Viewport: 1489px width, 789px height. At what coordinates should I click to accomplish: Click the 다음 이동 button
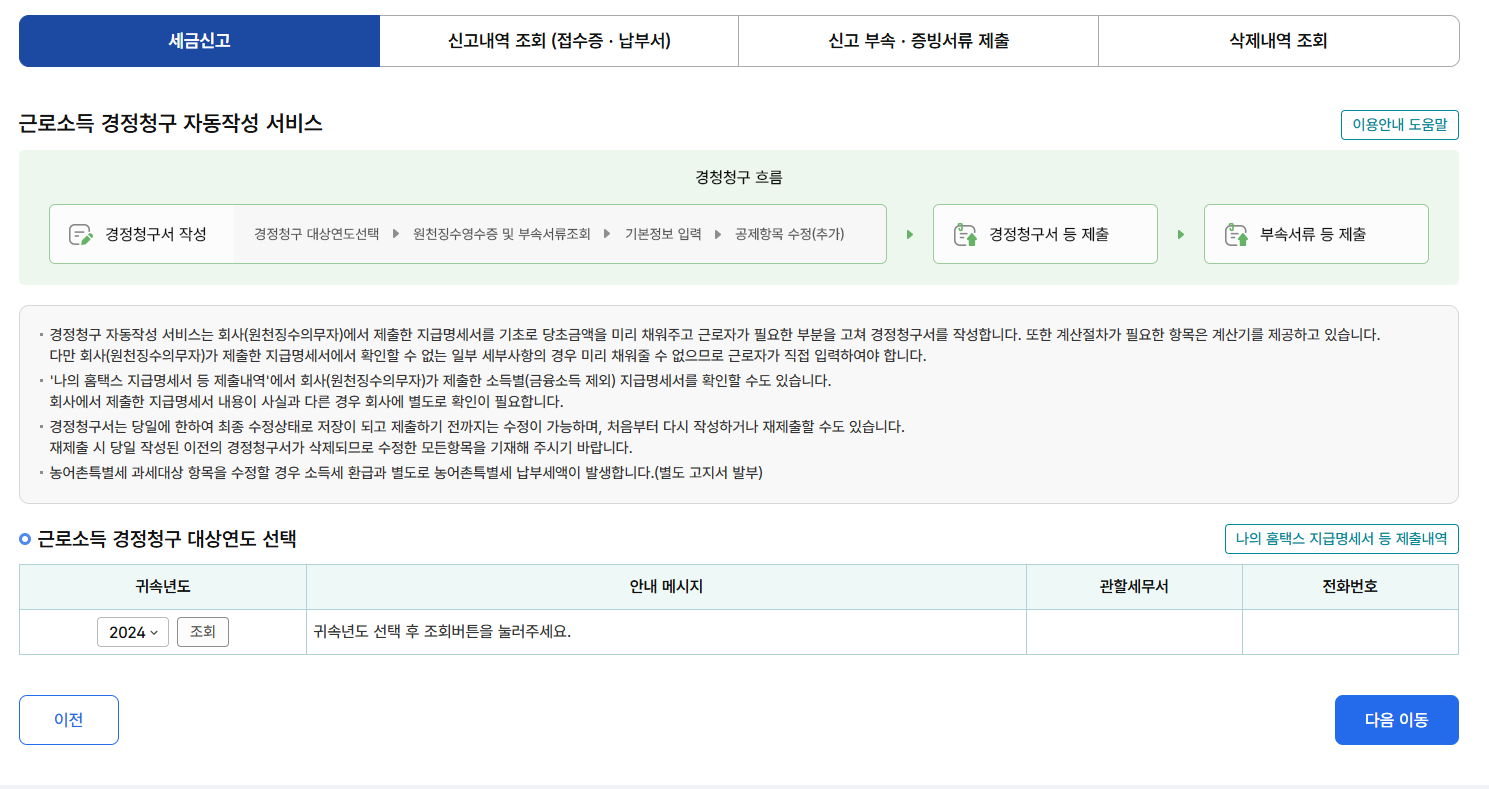[1396, 719]
